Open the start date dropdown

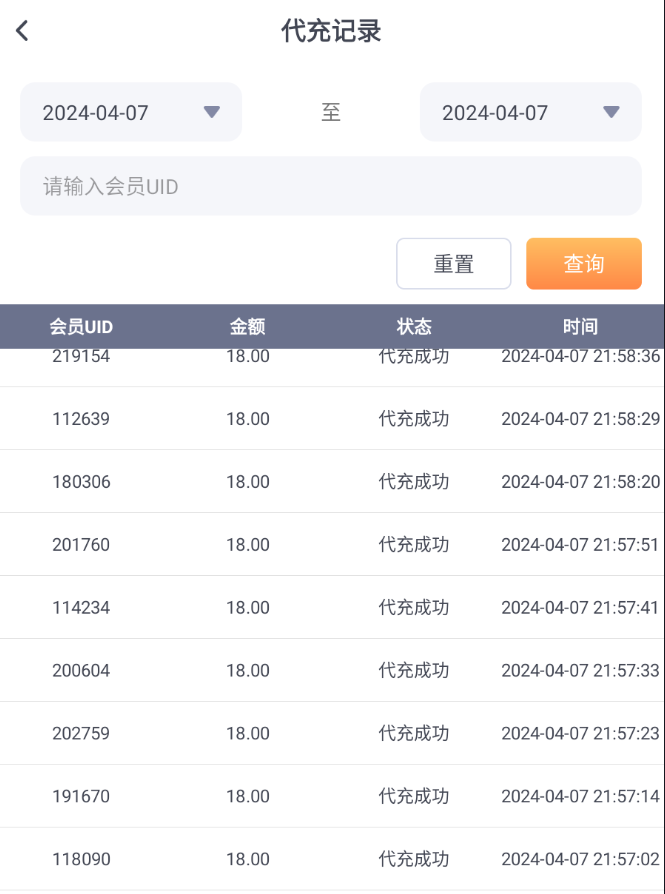click(x=131, y=112)
